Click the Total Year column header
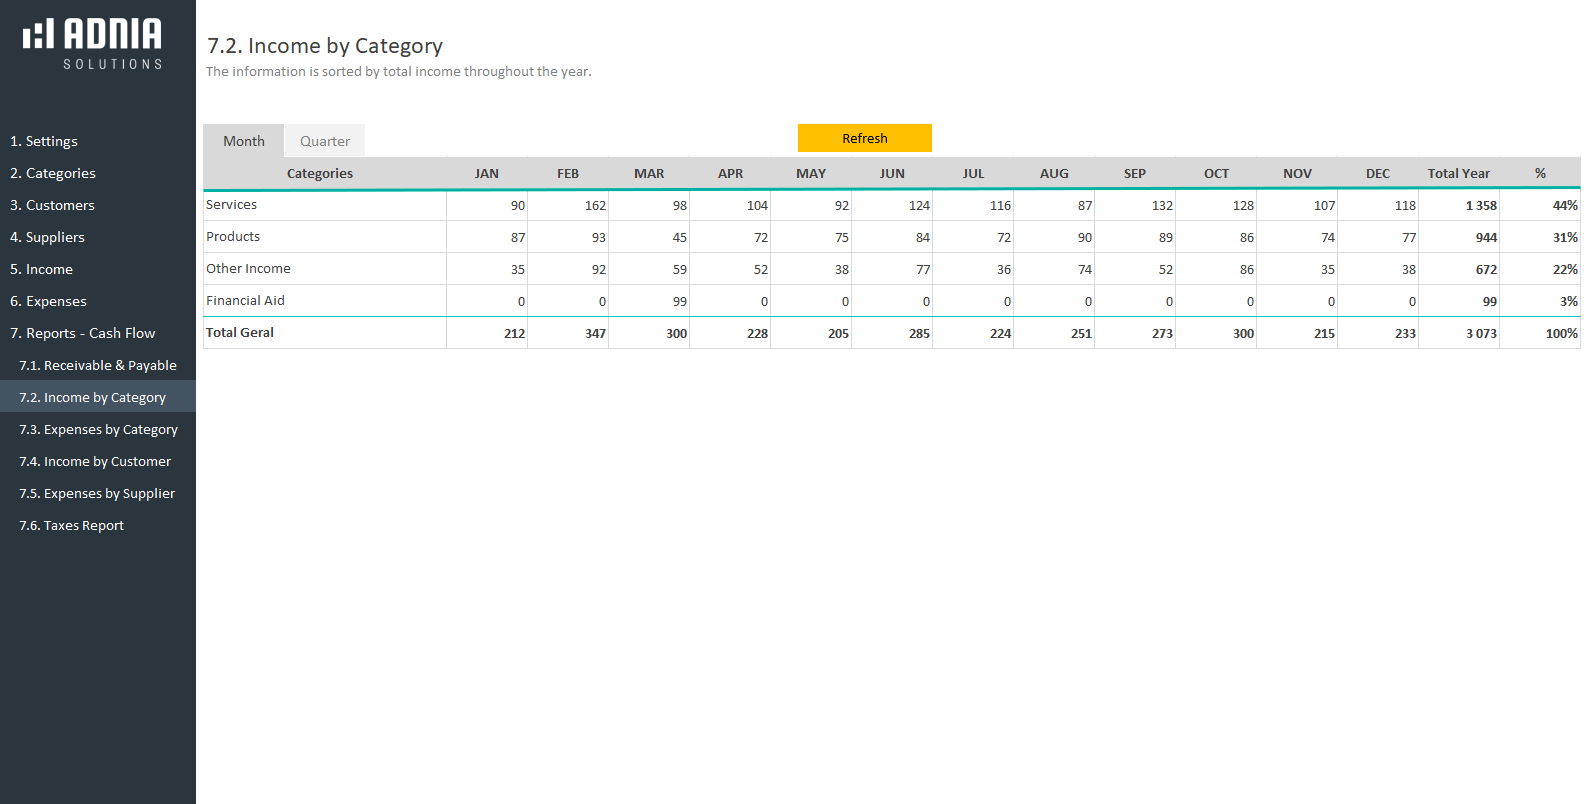This screenshot has height=804, width=1589. pos(1458,173)
